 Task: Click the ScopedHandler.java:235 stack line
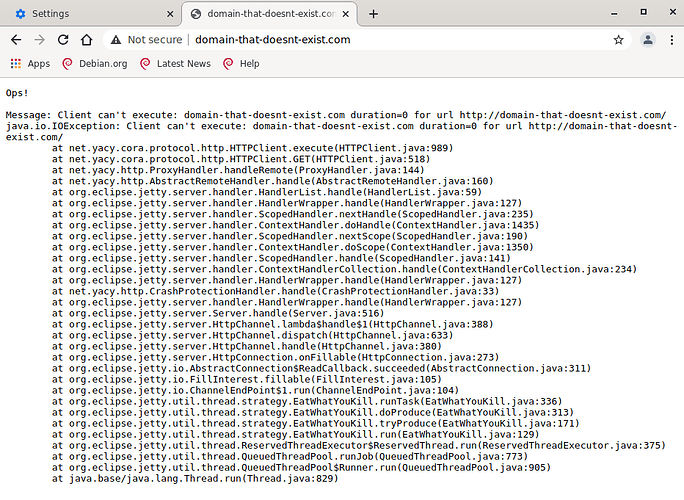pos(293,214)
